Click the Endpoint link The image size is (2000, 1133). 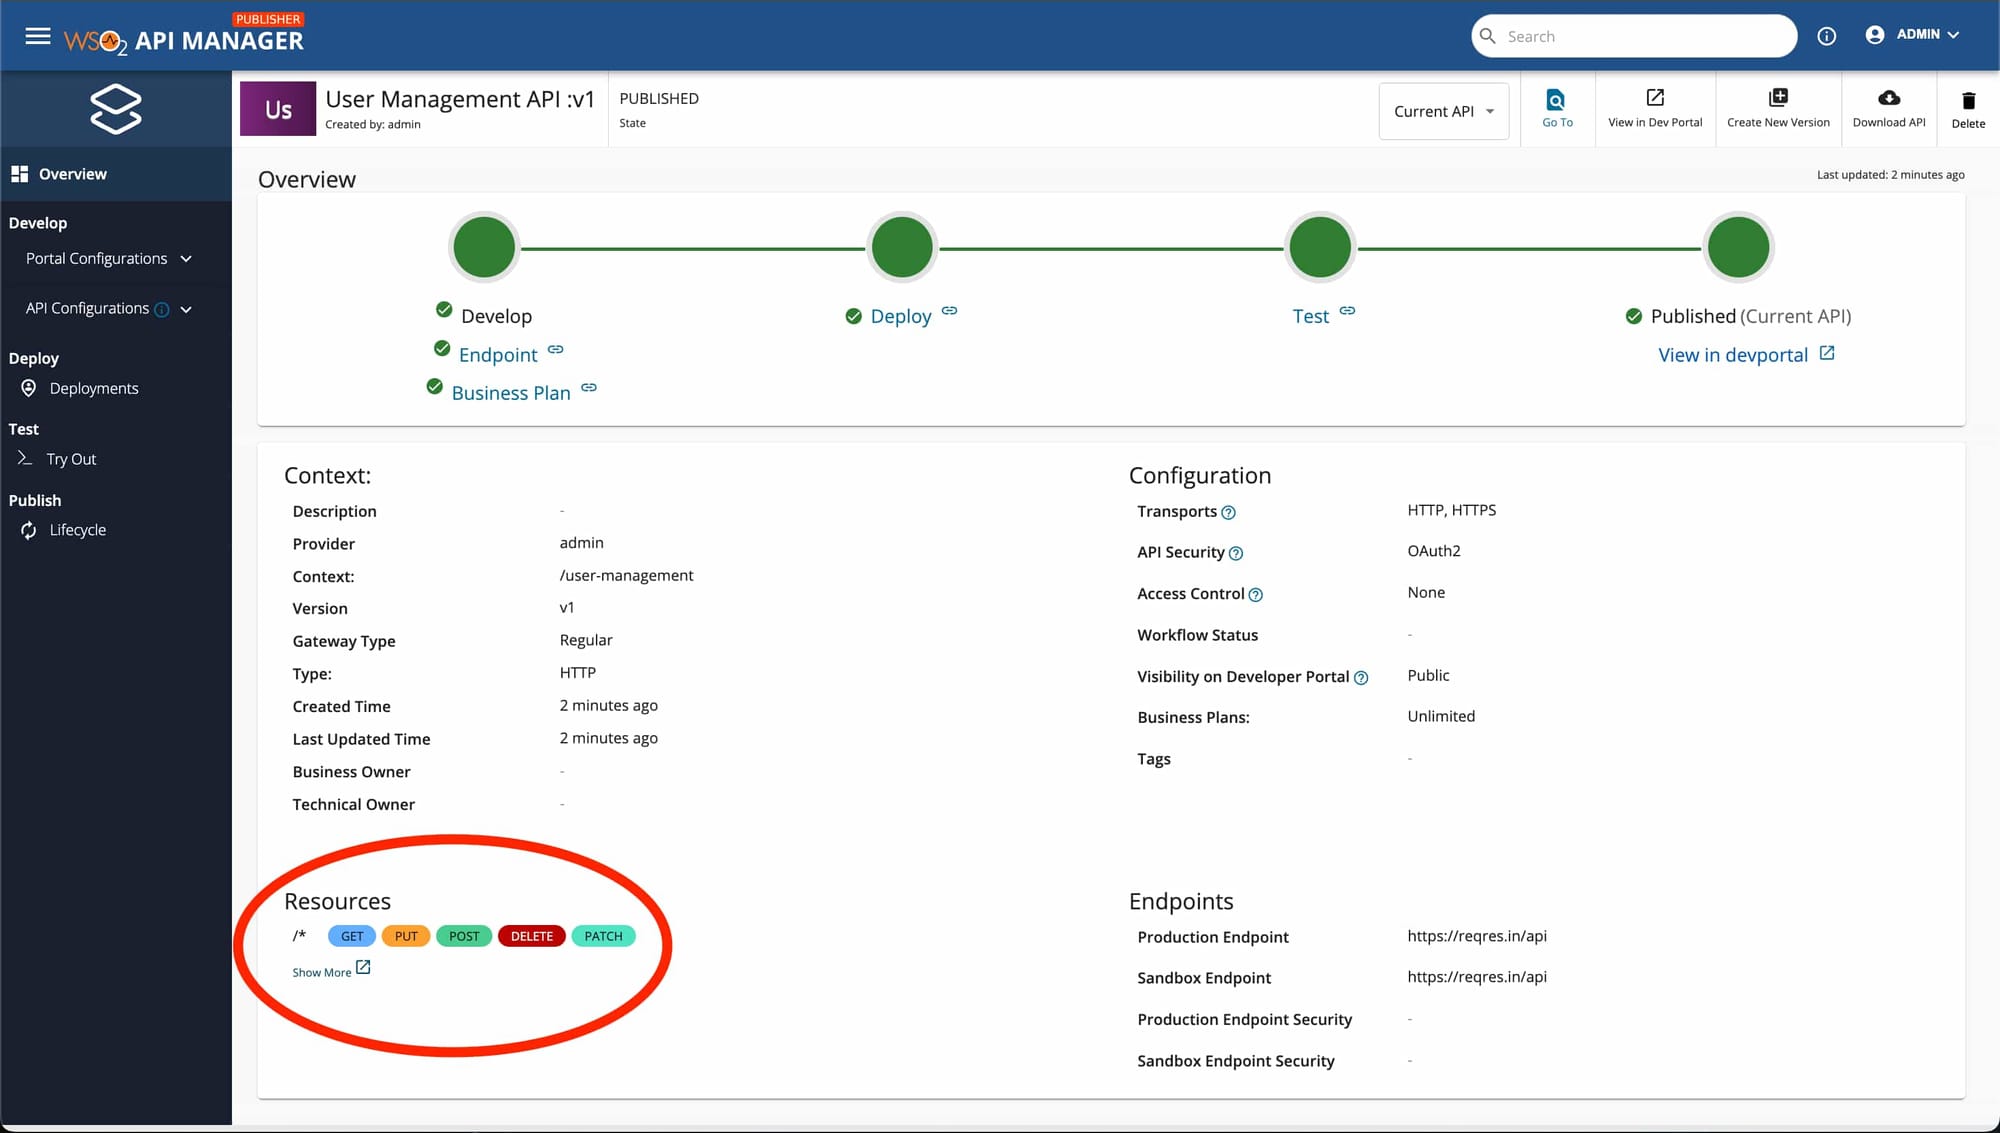pos(498,355)
